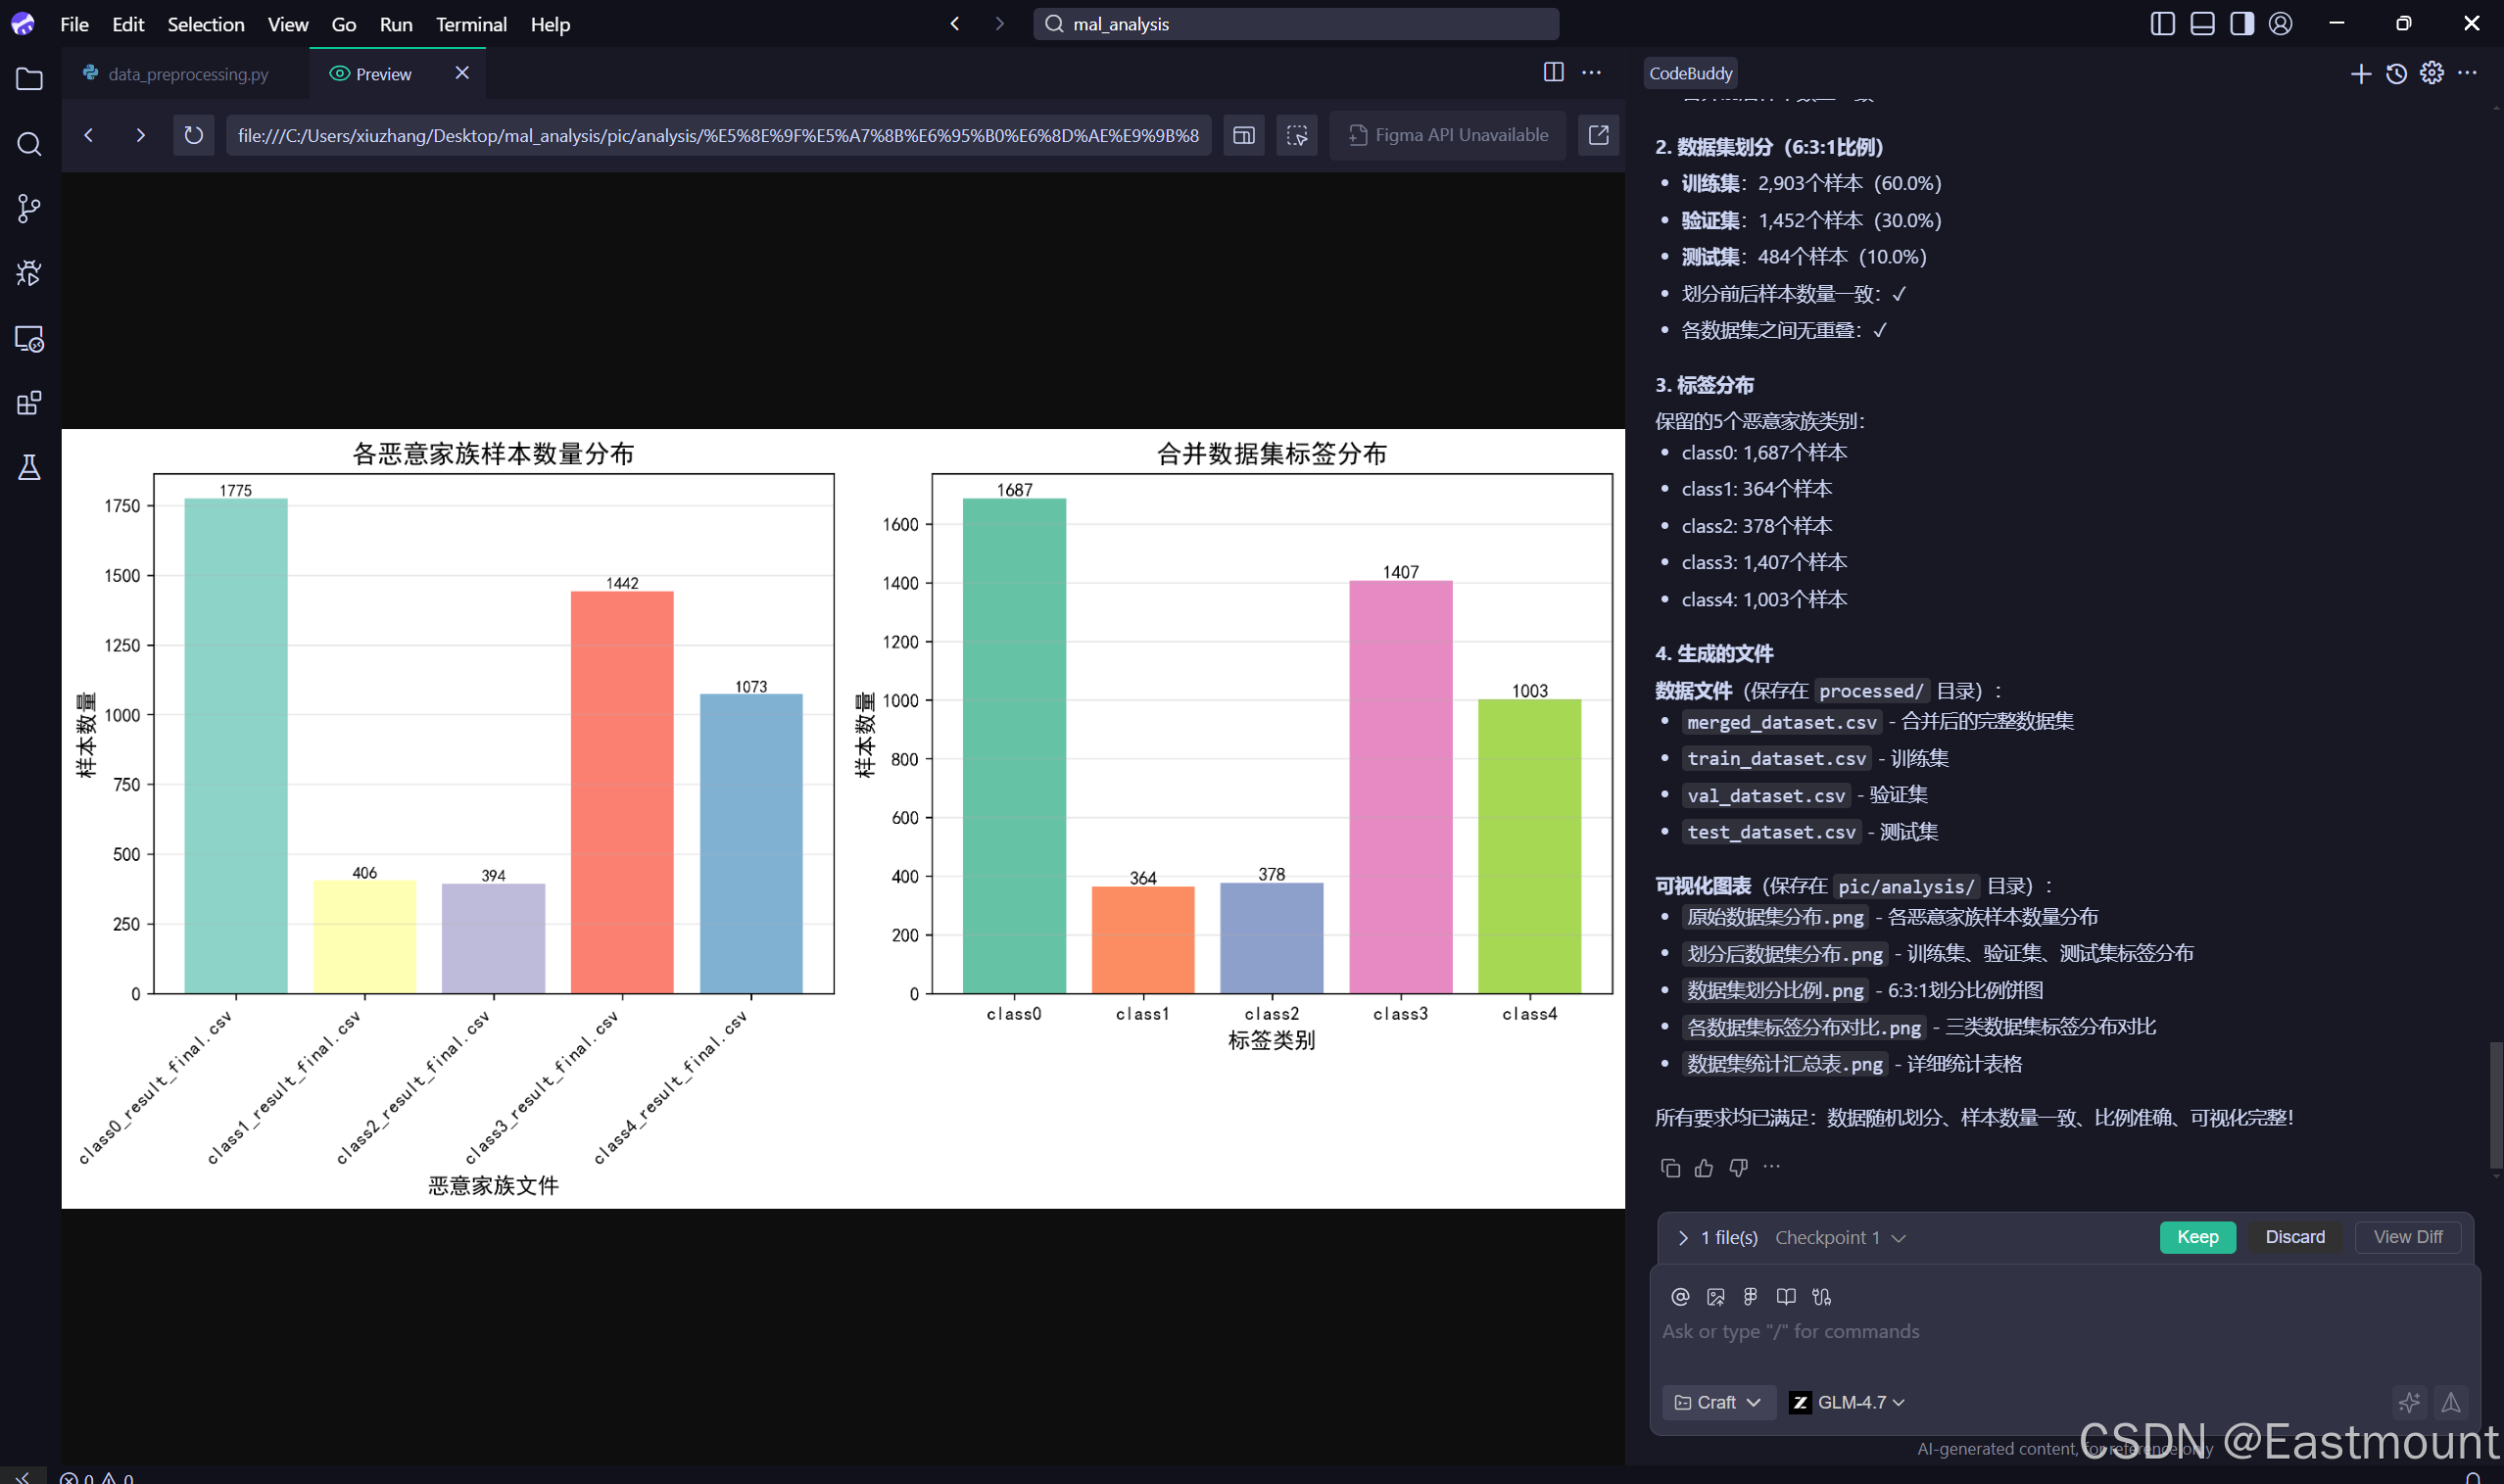This screenshot has width=2504, height=1484.
Task: Open the Extensions sidebar view
Action: pos(29,403)
